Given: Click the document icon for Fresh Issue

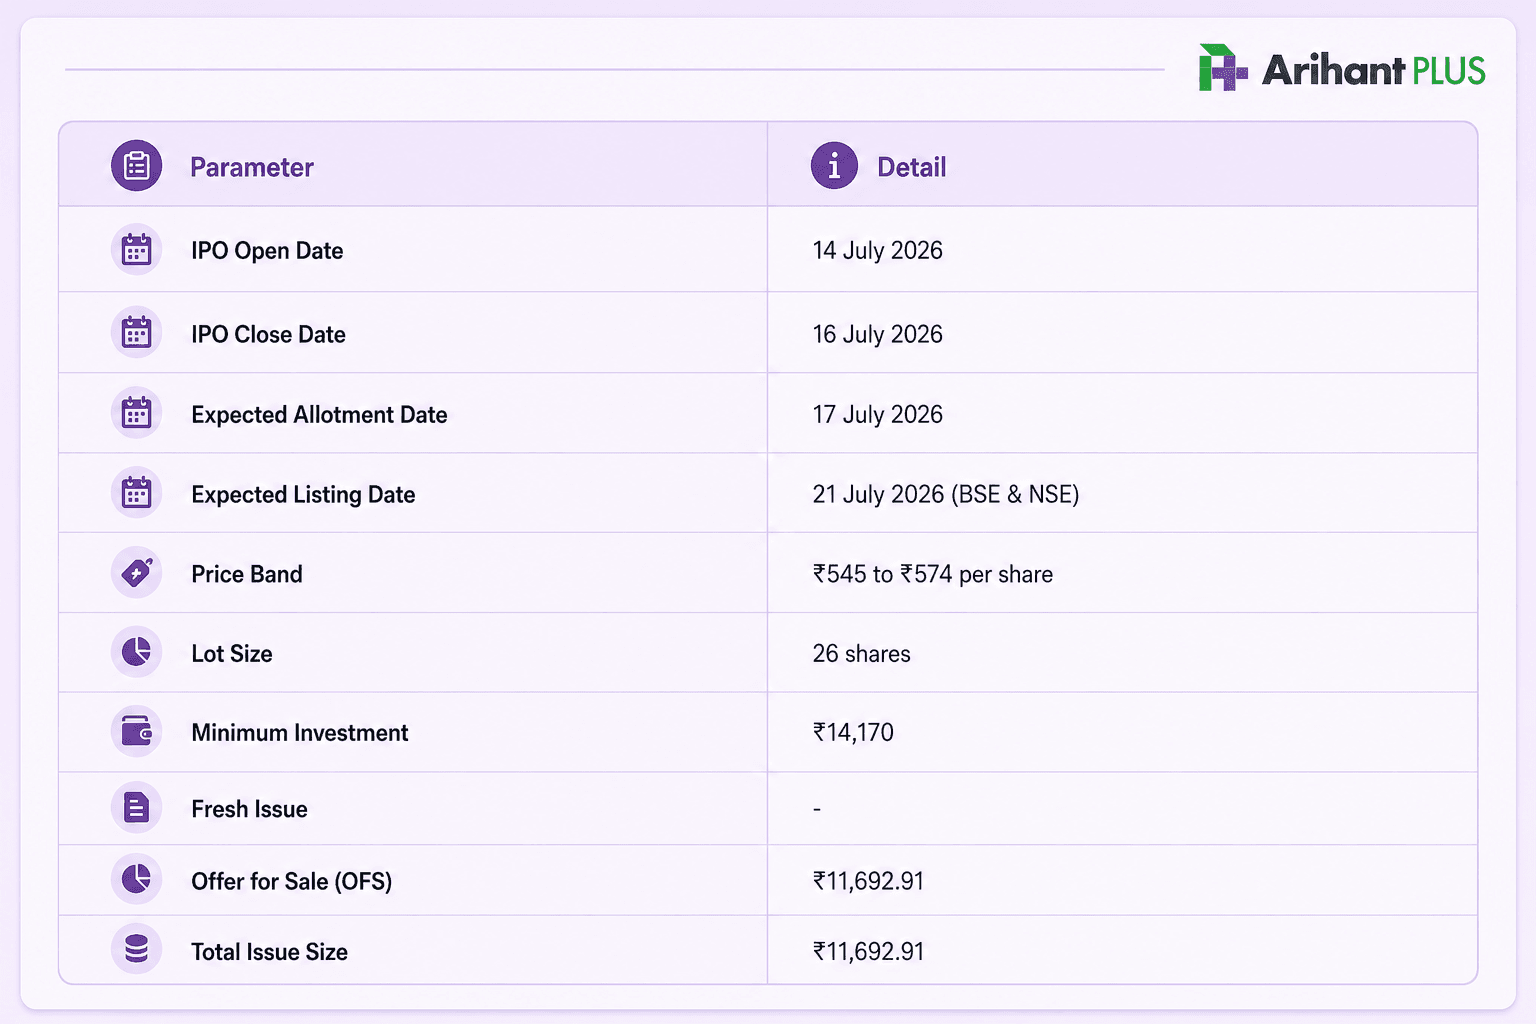Looking at the screenshot, I should coord(136,808).
